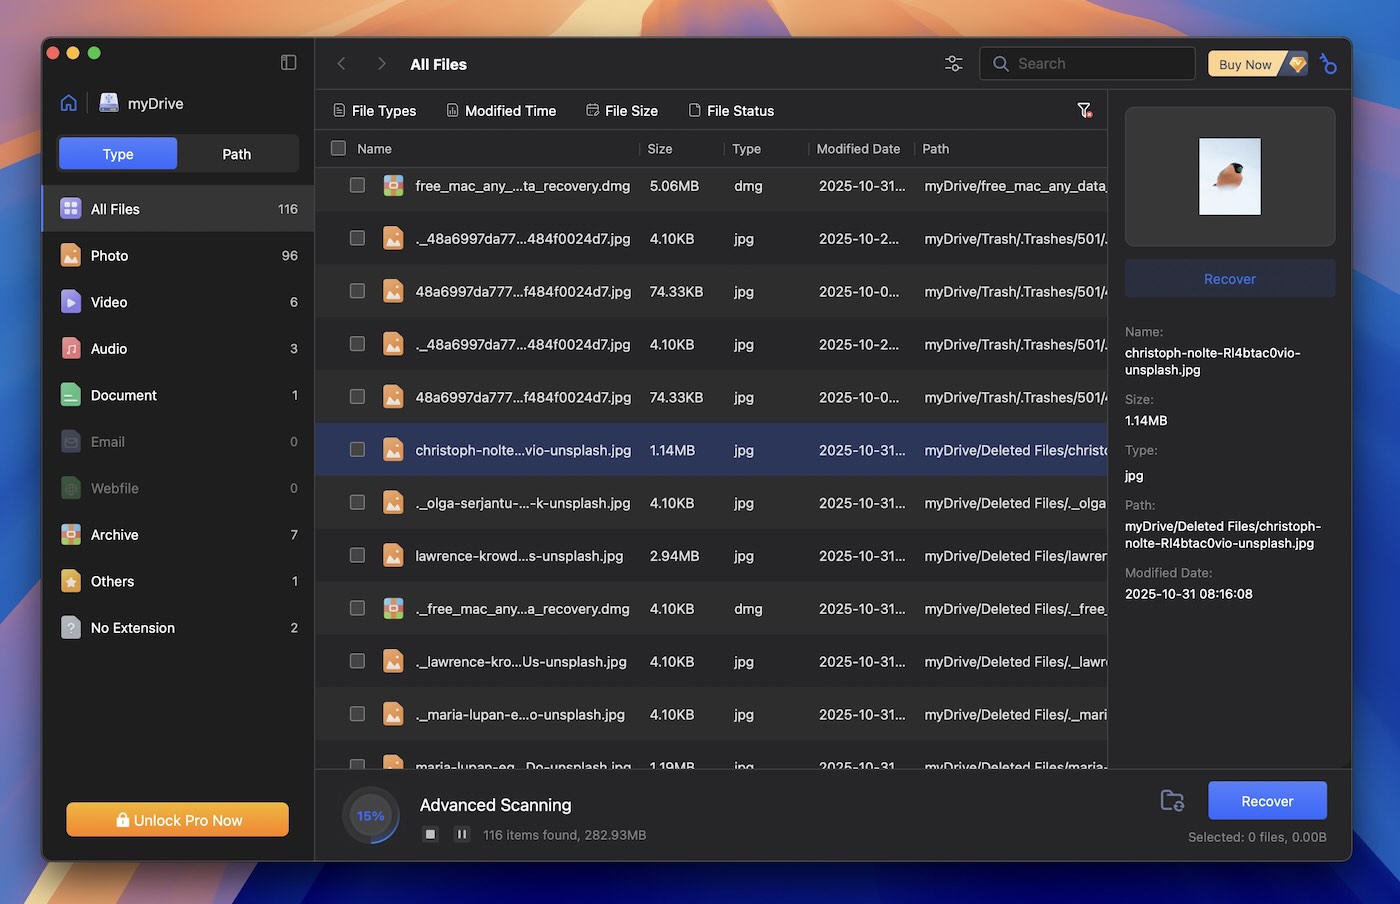Stop the advanced scan
1400x904 pixels.
coord(430,834)
